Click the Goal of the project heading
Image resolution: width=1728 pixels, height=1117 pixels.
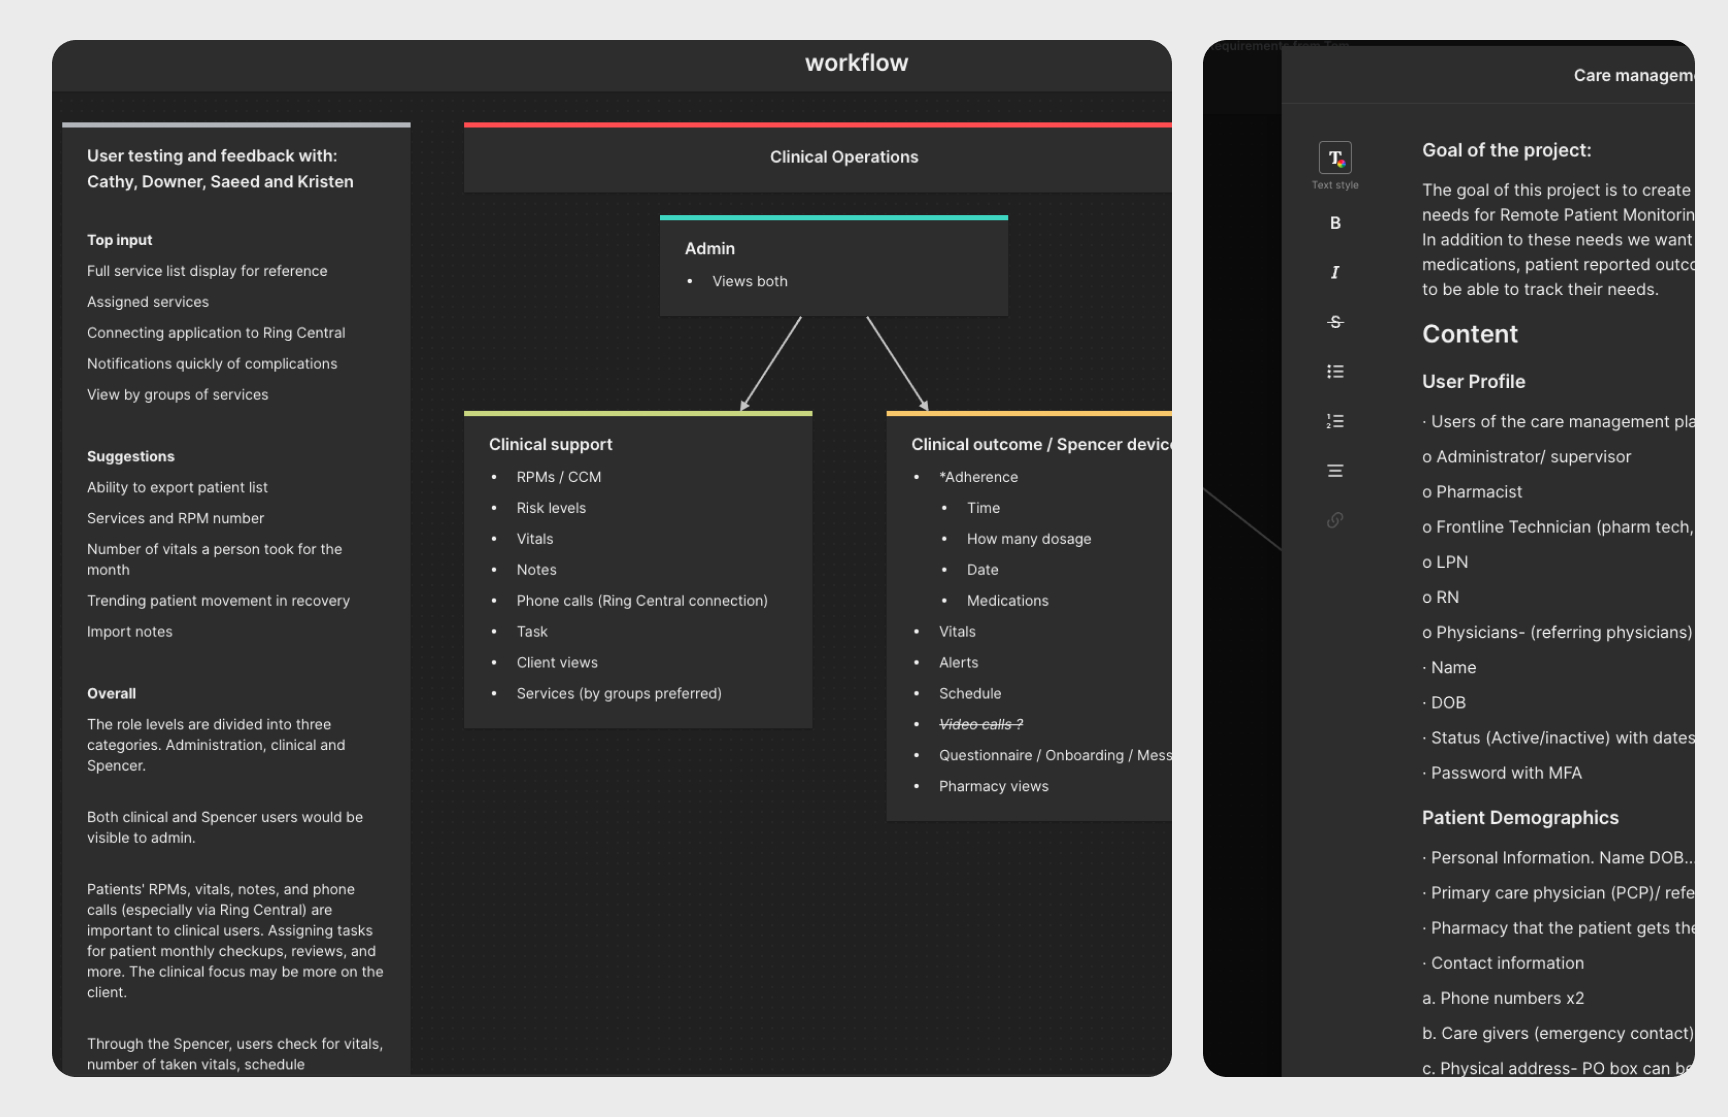point(1506,150)
